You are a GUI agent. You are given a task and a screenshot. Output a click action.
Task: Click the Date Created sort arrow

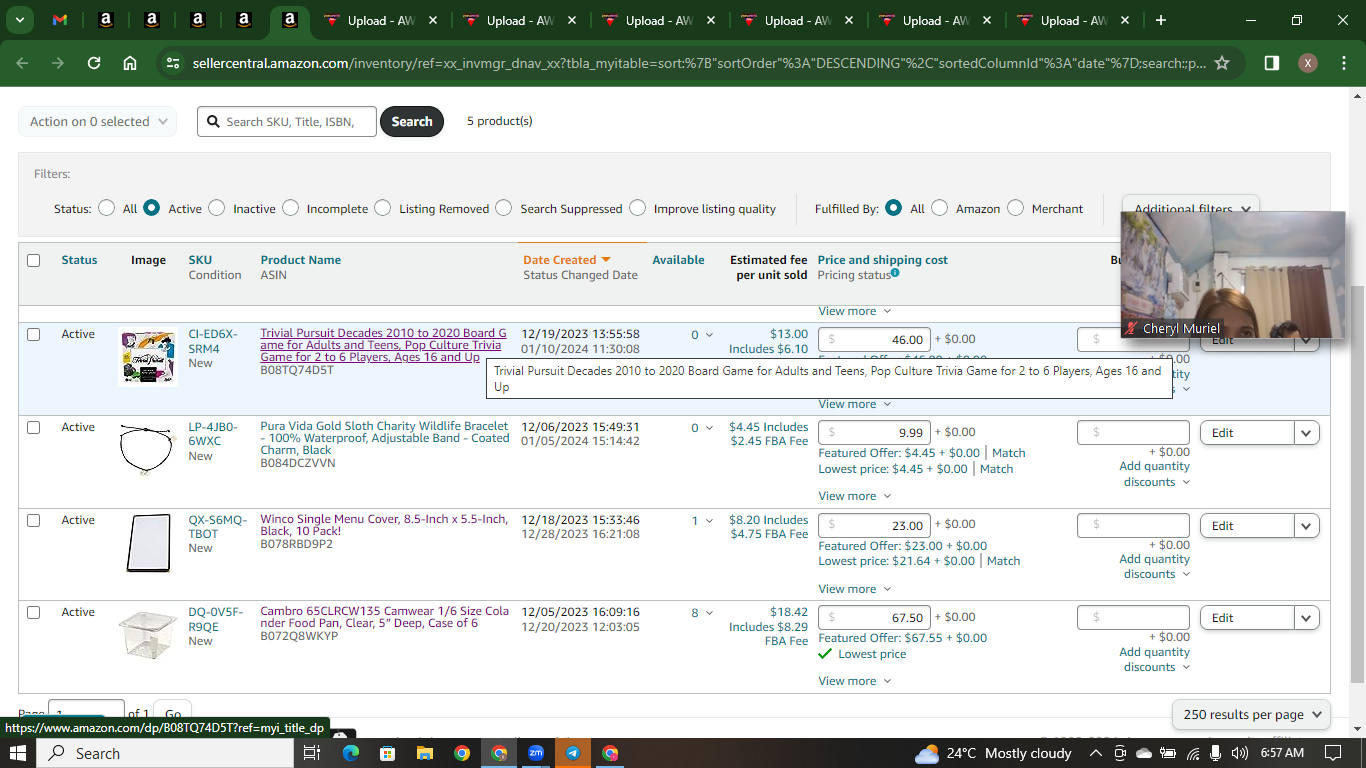coord(605,260)
